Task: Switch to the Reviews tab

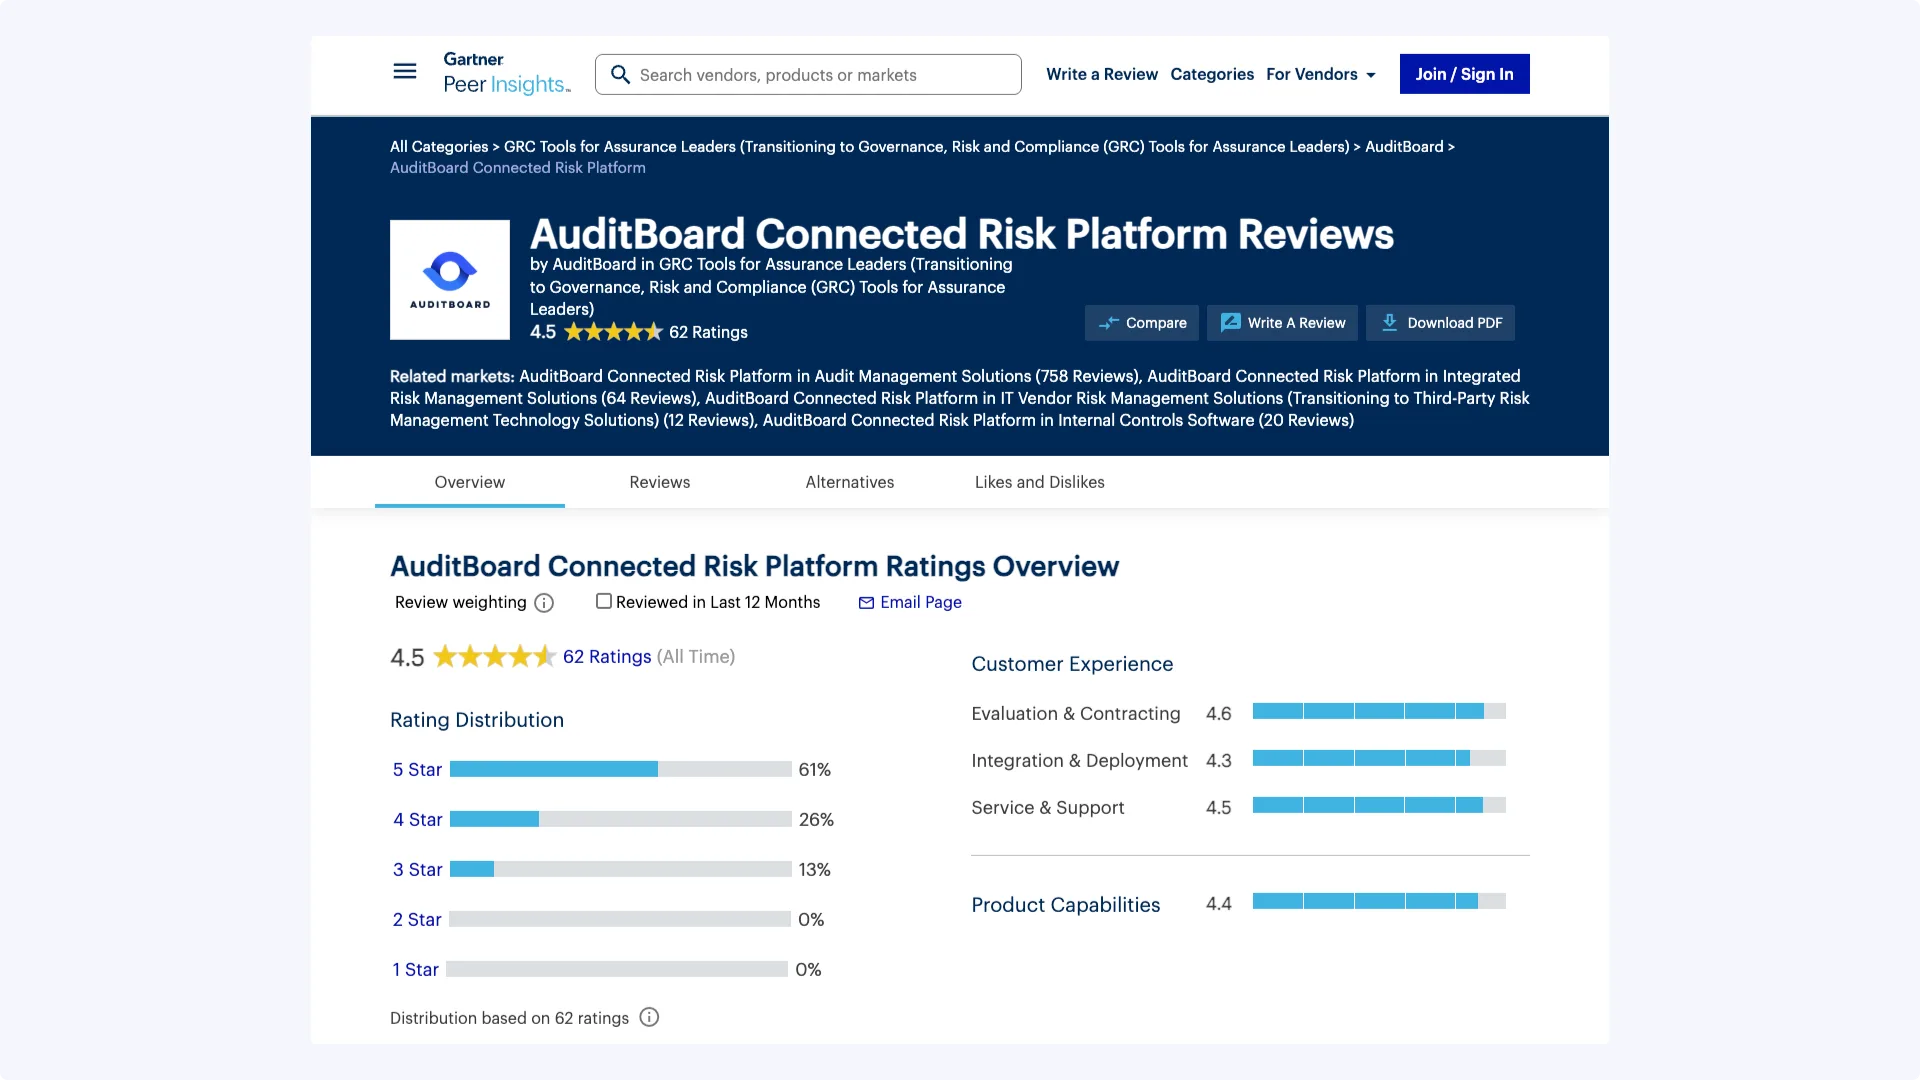Action: coord(659,482)
